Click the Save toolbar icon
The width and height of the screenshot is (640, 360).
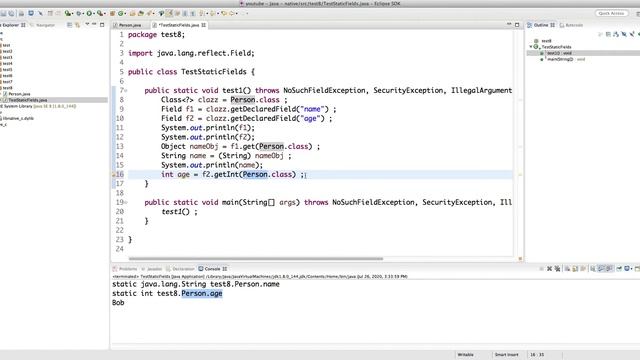3,13
